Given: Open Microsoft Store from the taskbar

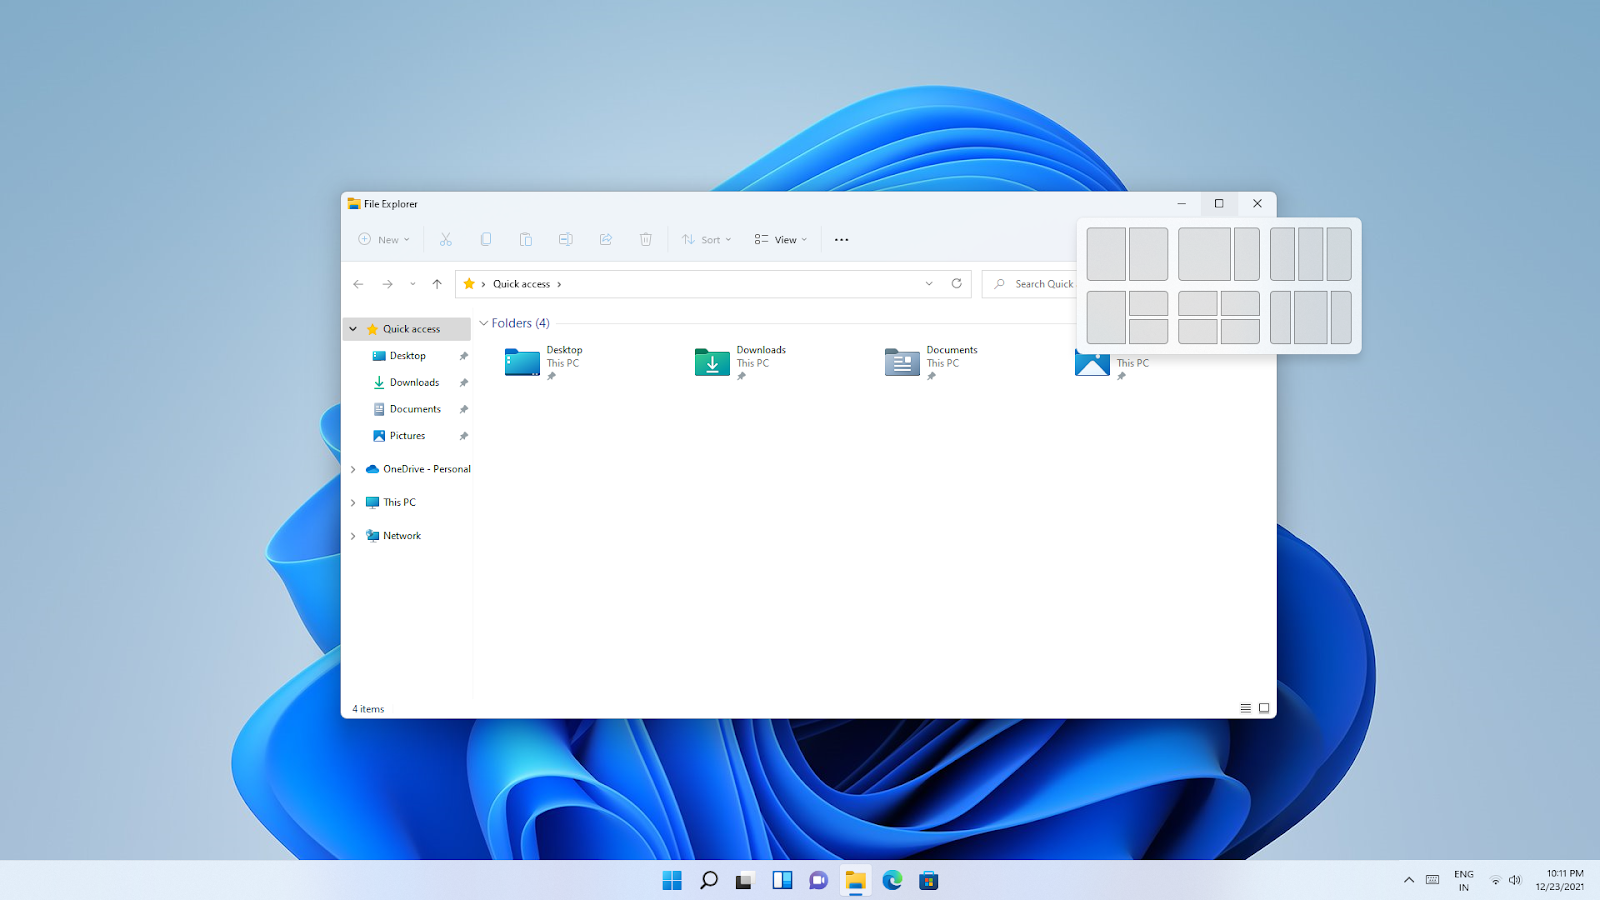Looking at the screenshot, I should click(929, 880).
